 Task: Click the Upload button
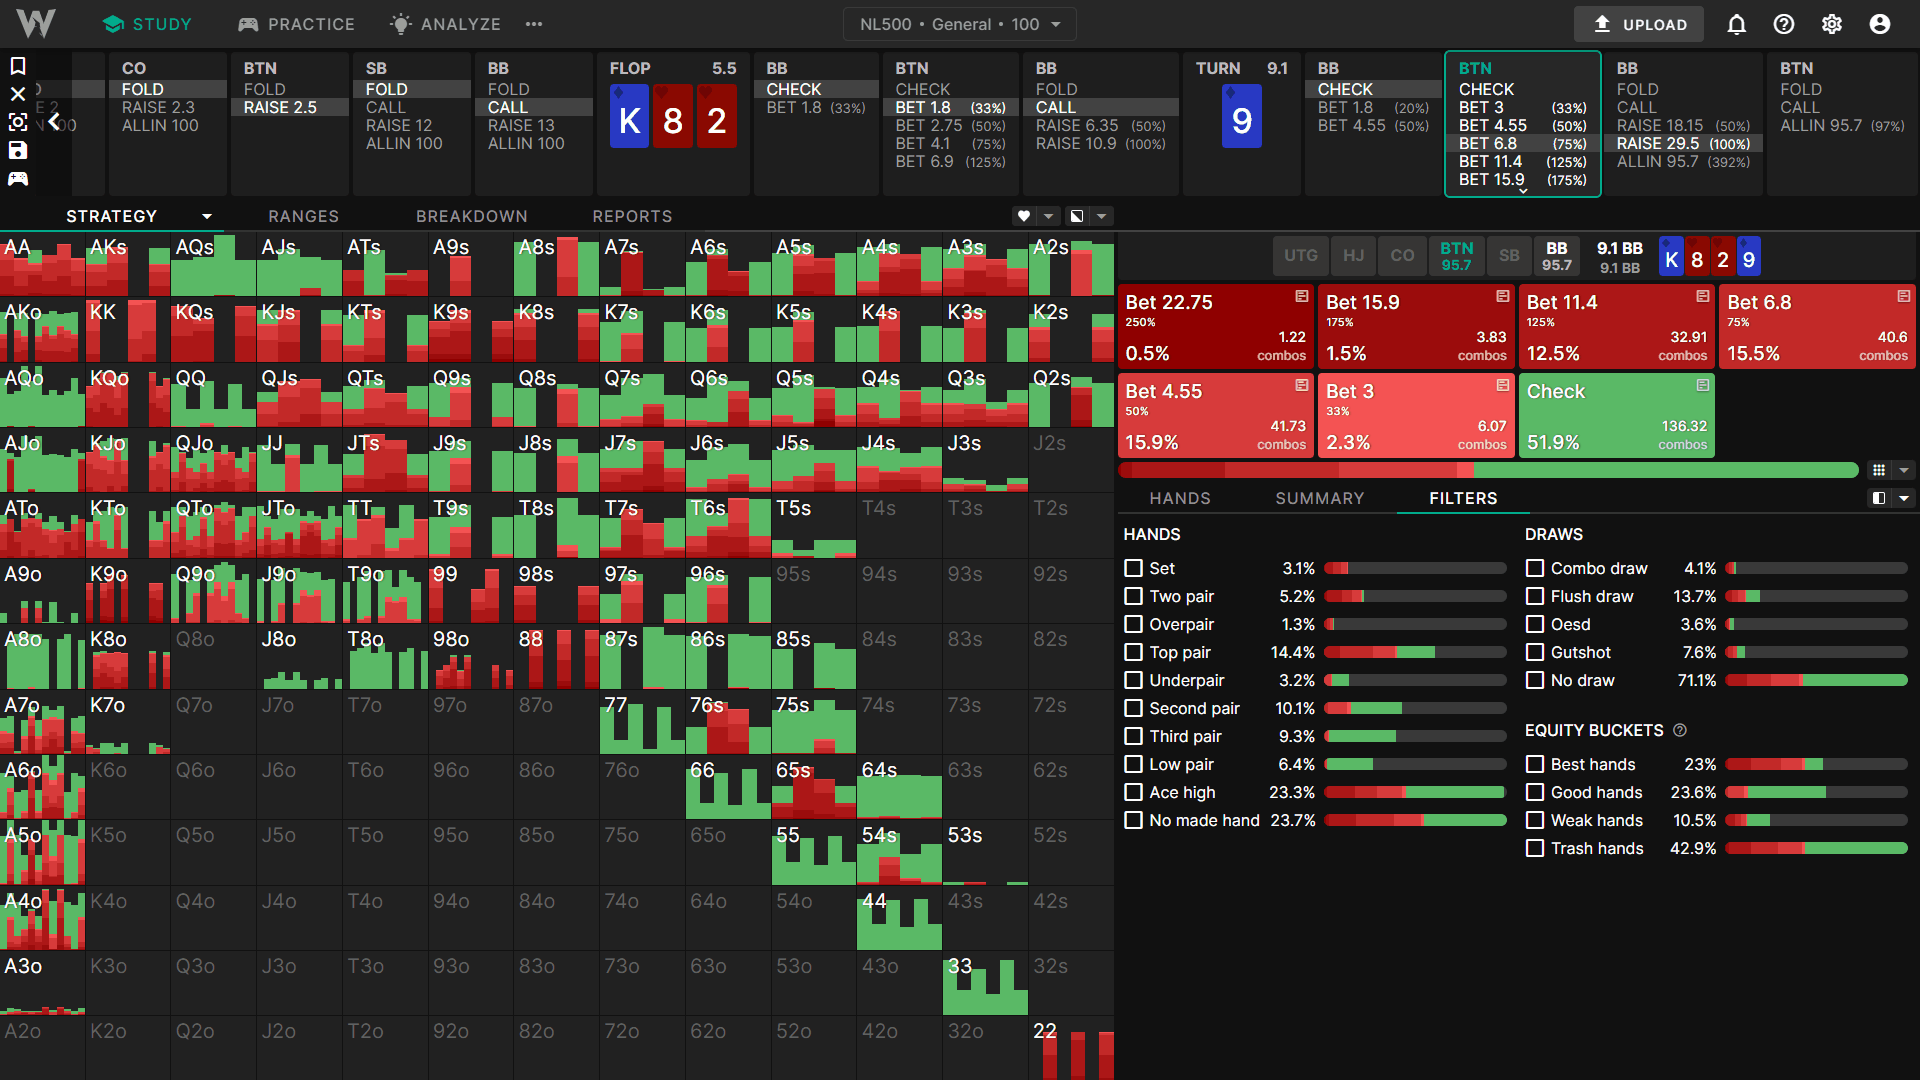[x=1639, y=24]
